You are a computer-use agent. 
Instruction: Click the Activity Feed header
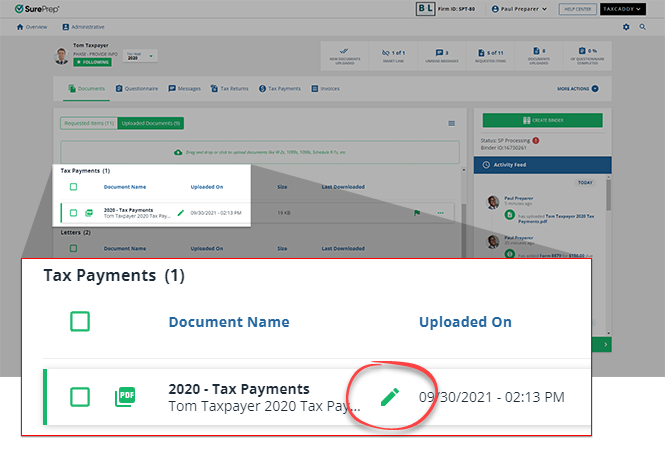(x=542, y=165)
